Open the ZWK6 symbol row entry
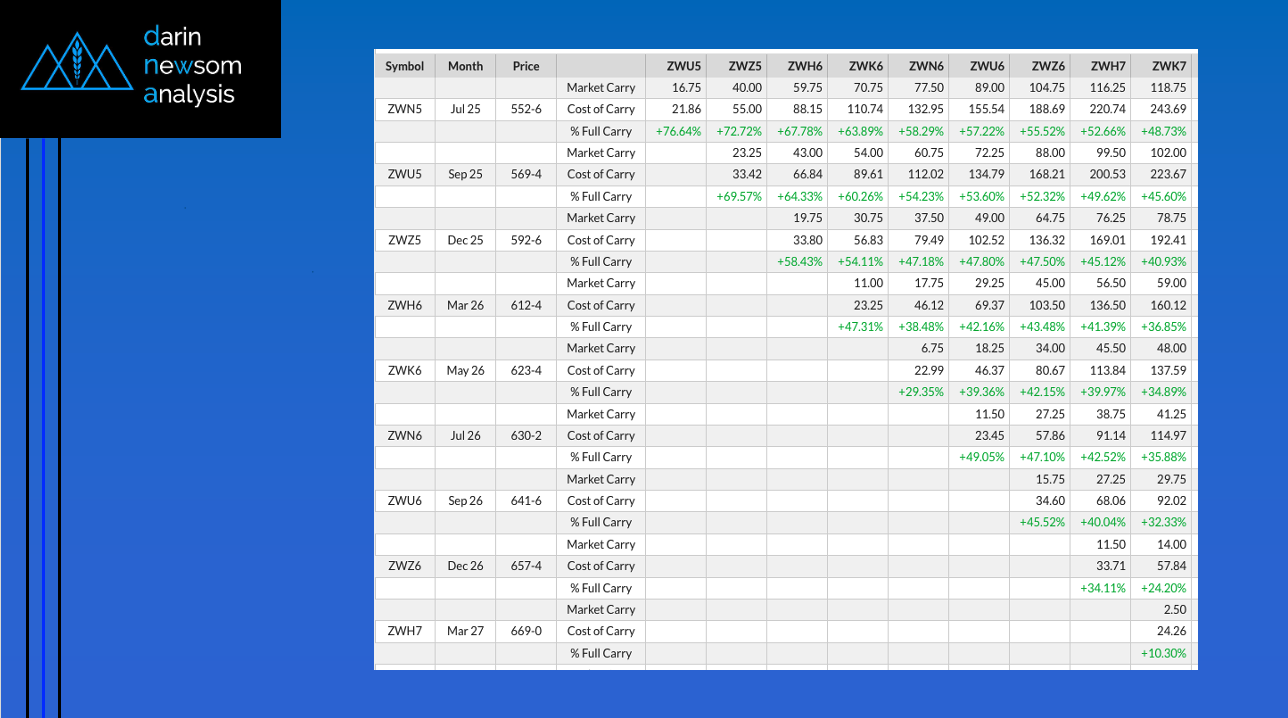This screenshot has width=1288, height=718. [405, 370]
